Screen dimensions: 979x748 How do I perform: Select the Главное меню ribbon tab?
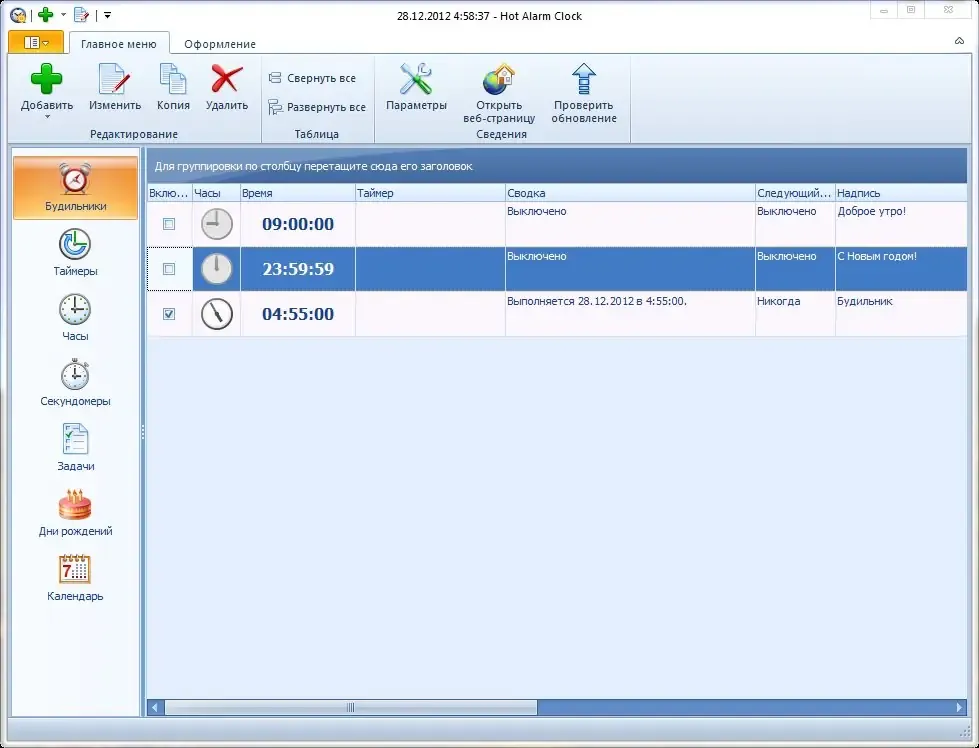pyautogui.click(x=119, y=44)
